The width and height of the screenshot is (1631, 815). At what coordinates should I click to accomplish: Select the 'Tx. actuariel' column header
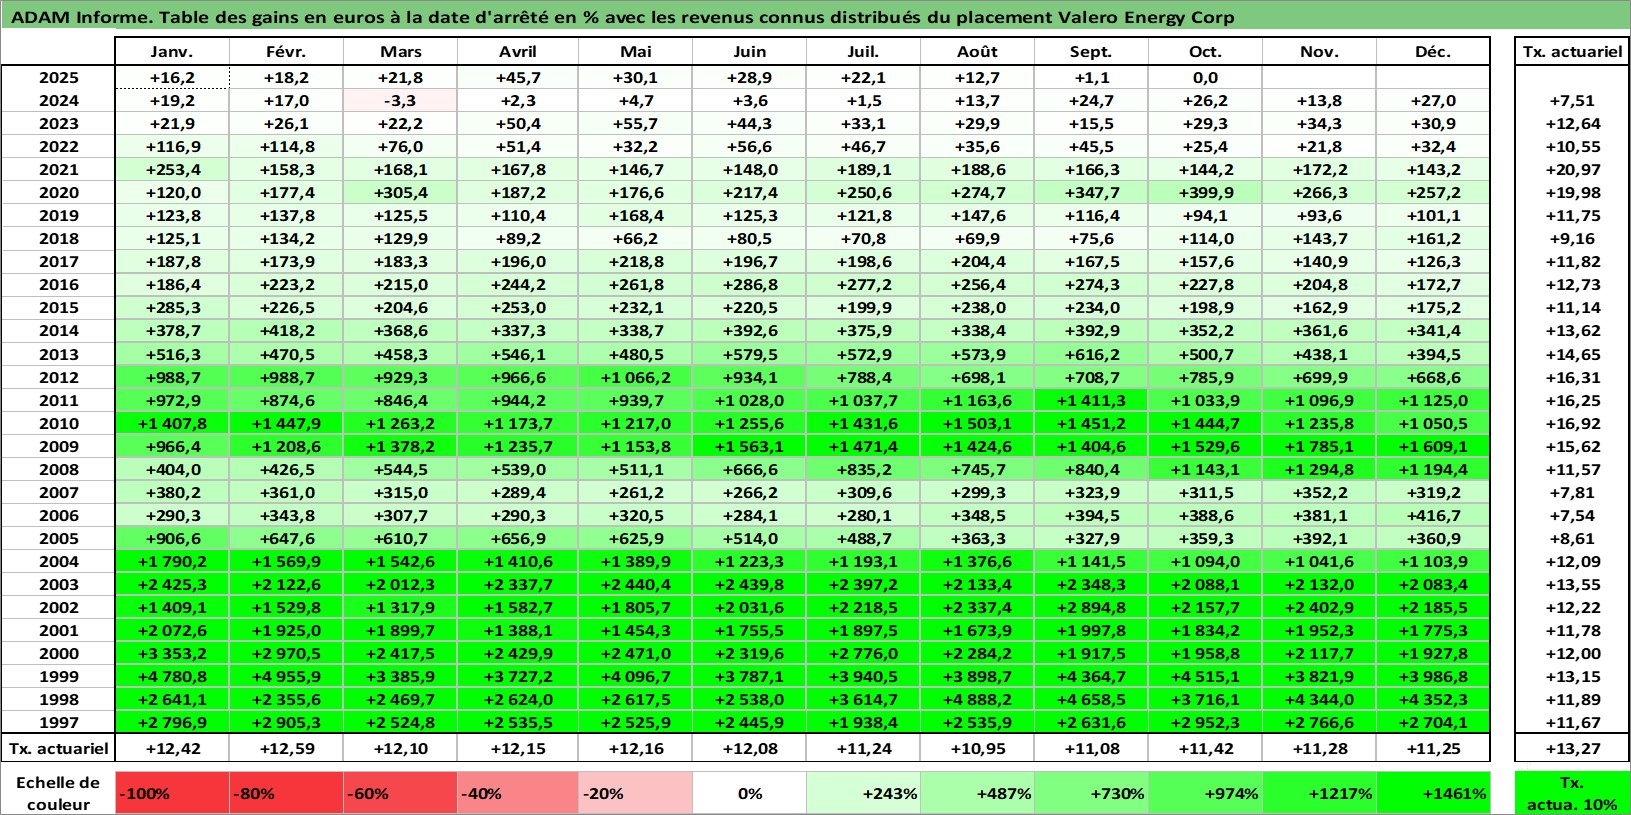[1572, 52]
